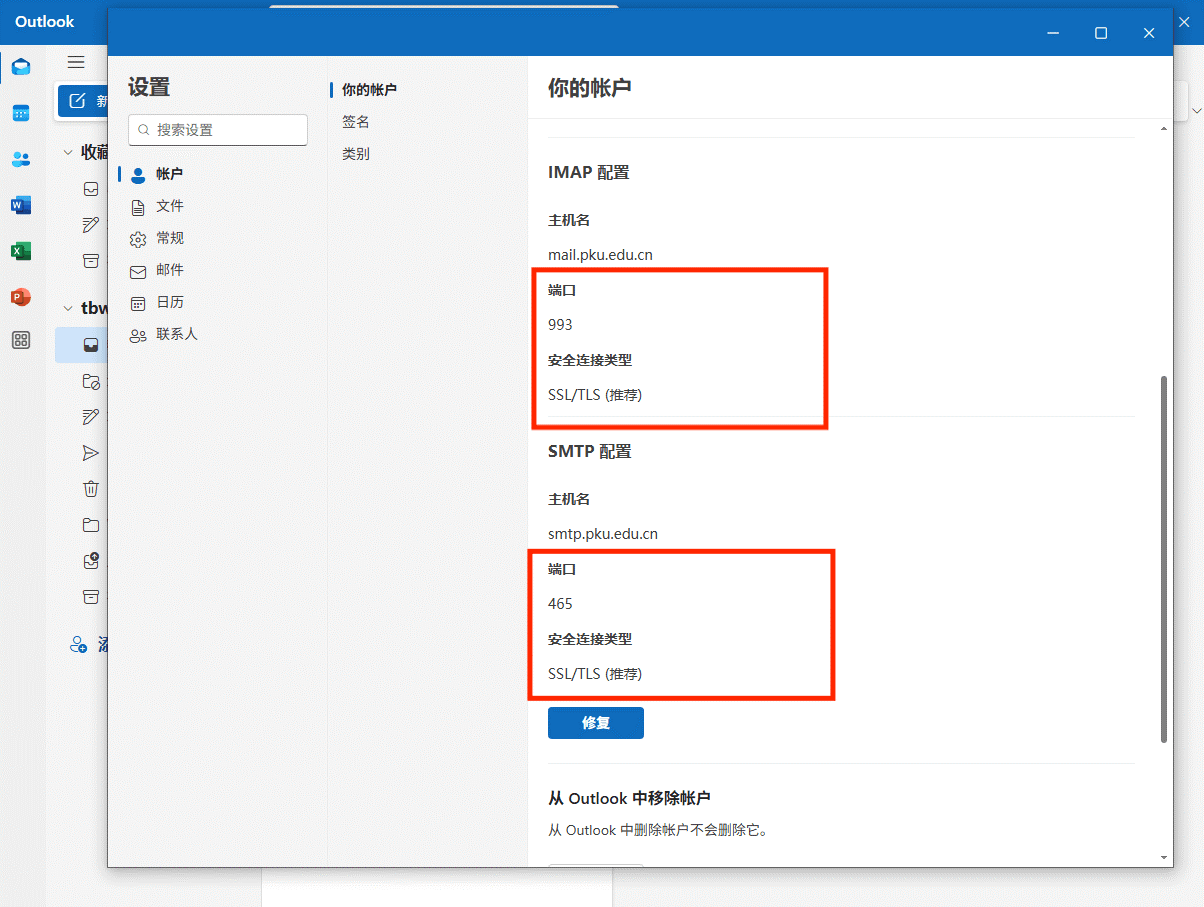The height and width of the screenshot is (907, 1204).
Task: Click the SMTP port value 465
Action: pyautogui.click(x=560, y=604)
